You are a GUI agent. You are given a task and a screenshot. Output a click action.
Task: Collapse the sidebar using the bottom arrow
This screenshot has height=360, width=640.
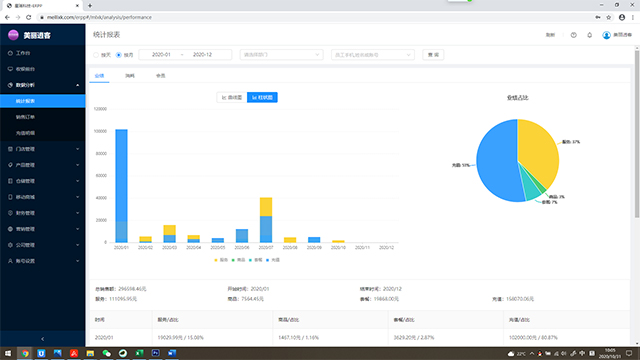(x=42, y=339)
